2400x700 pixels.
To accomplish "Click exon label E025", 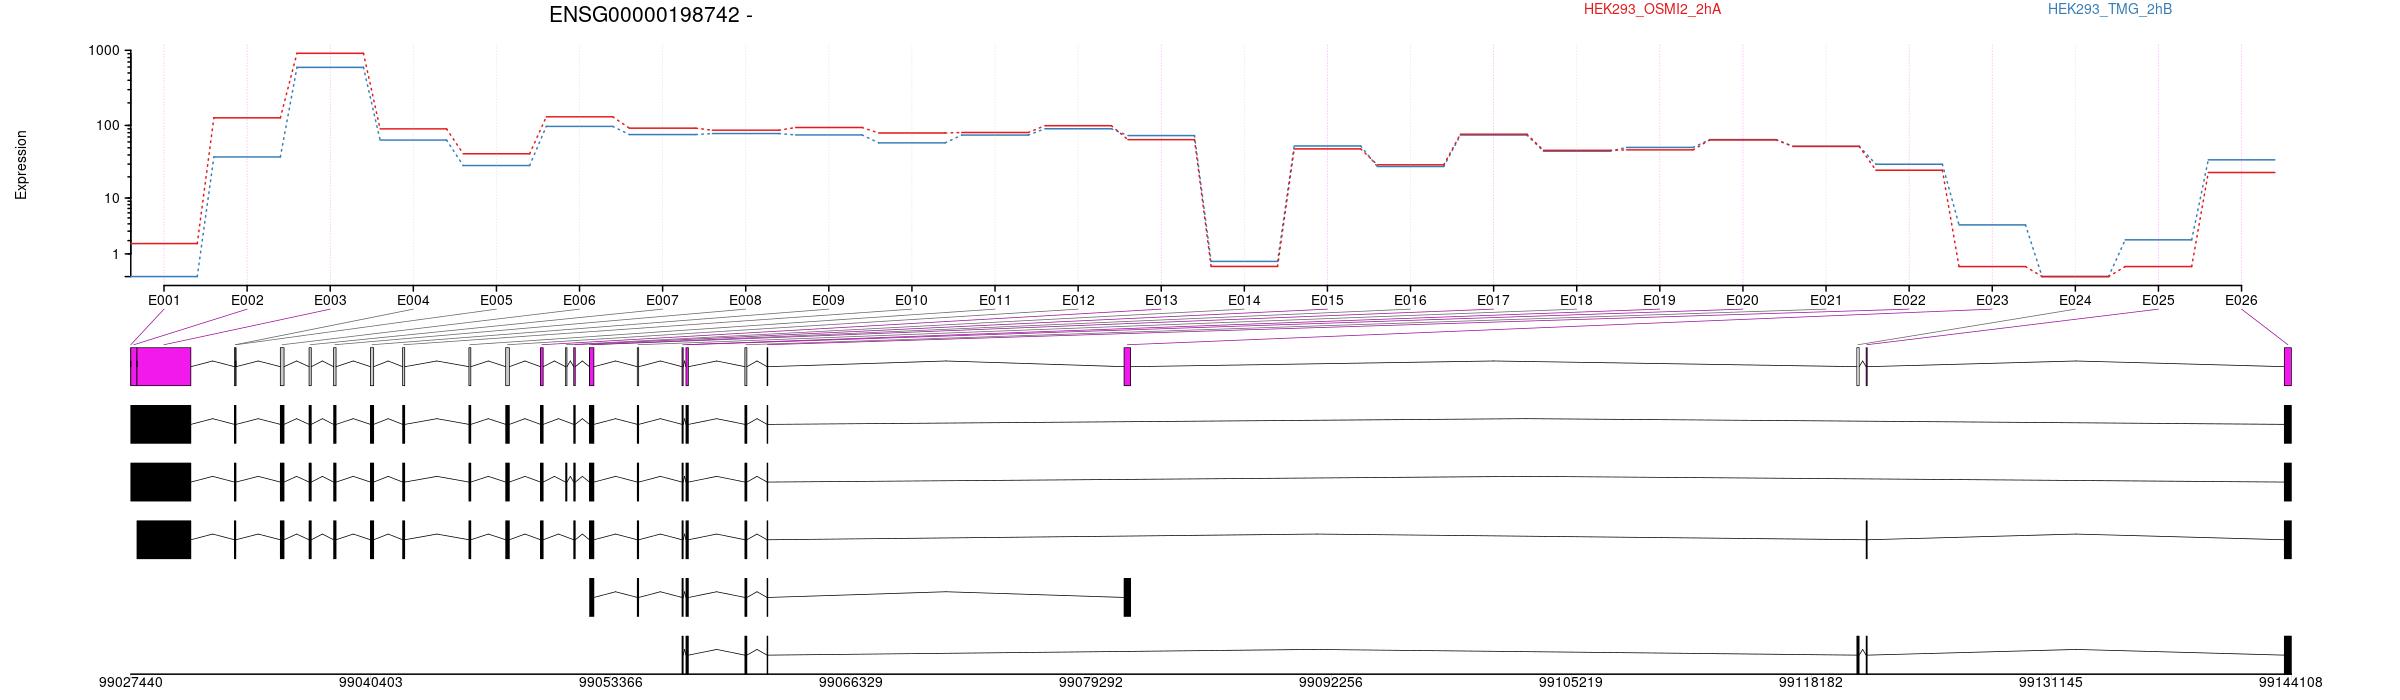I will click(2158, 300).
